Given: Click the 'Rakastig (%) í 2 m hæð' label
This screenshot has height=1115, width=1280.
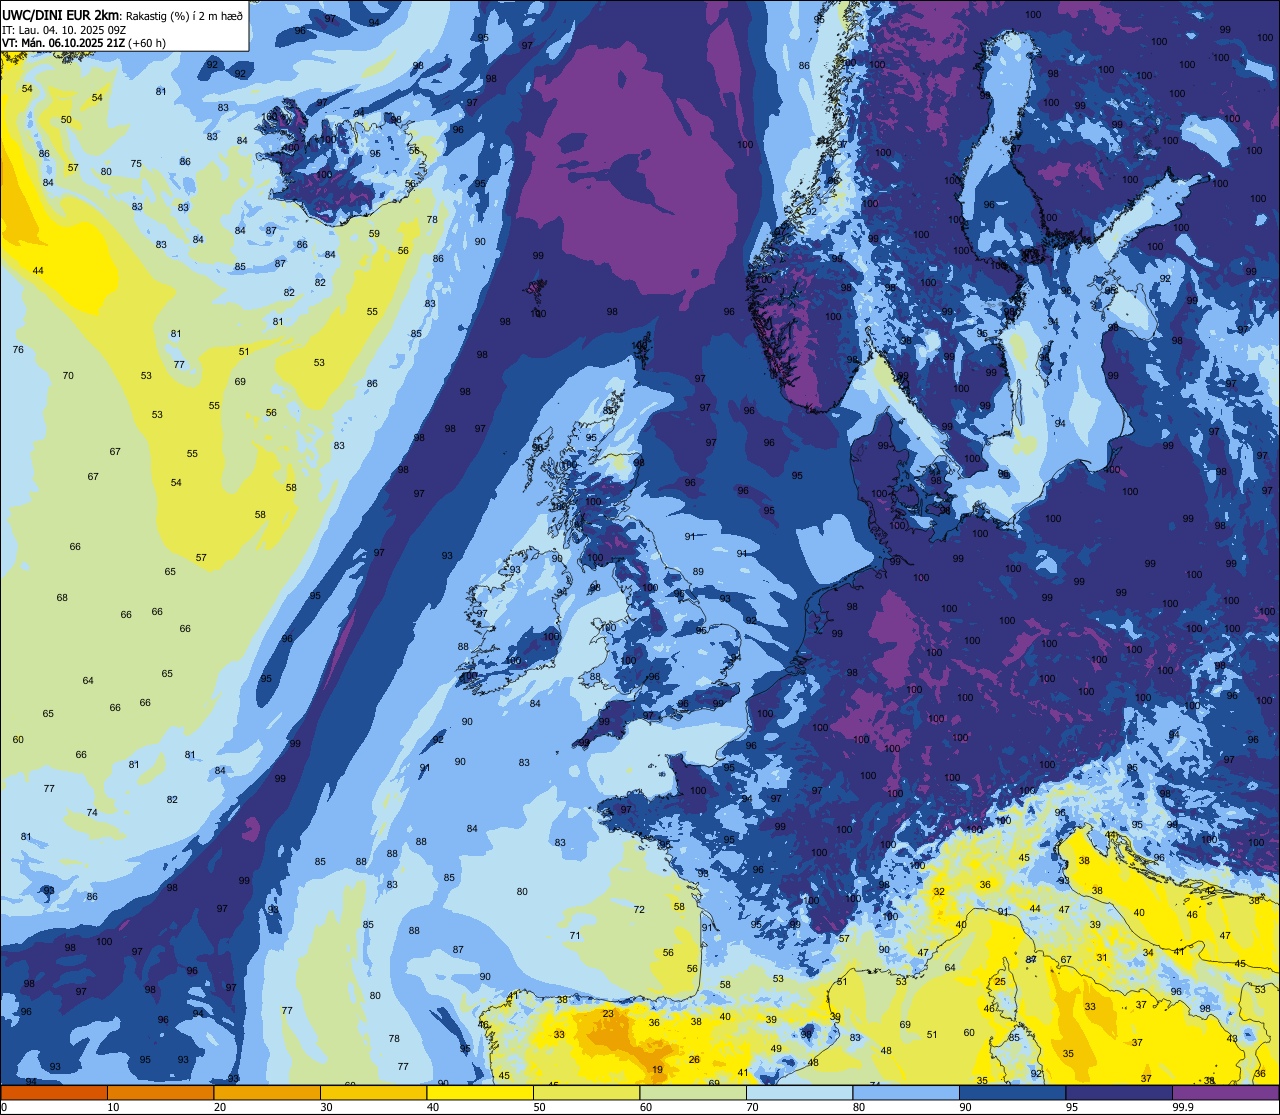Looking at the screenshot, I should coord(183,15).
